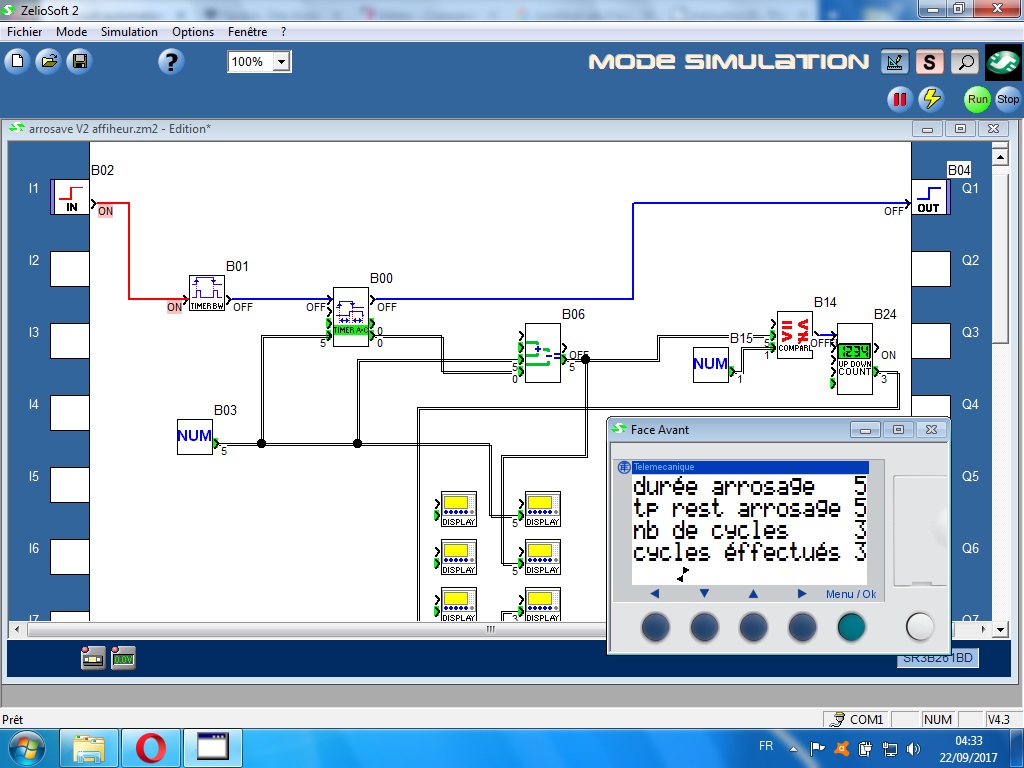Click the magnifier monitoring mode icon
Screen dimensions: 1024x768
(965, 62)
